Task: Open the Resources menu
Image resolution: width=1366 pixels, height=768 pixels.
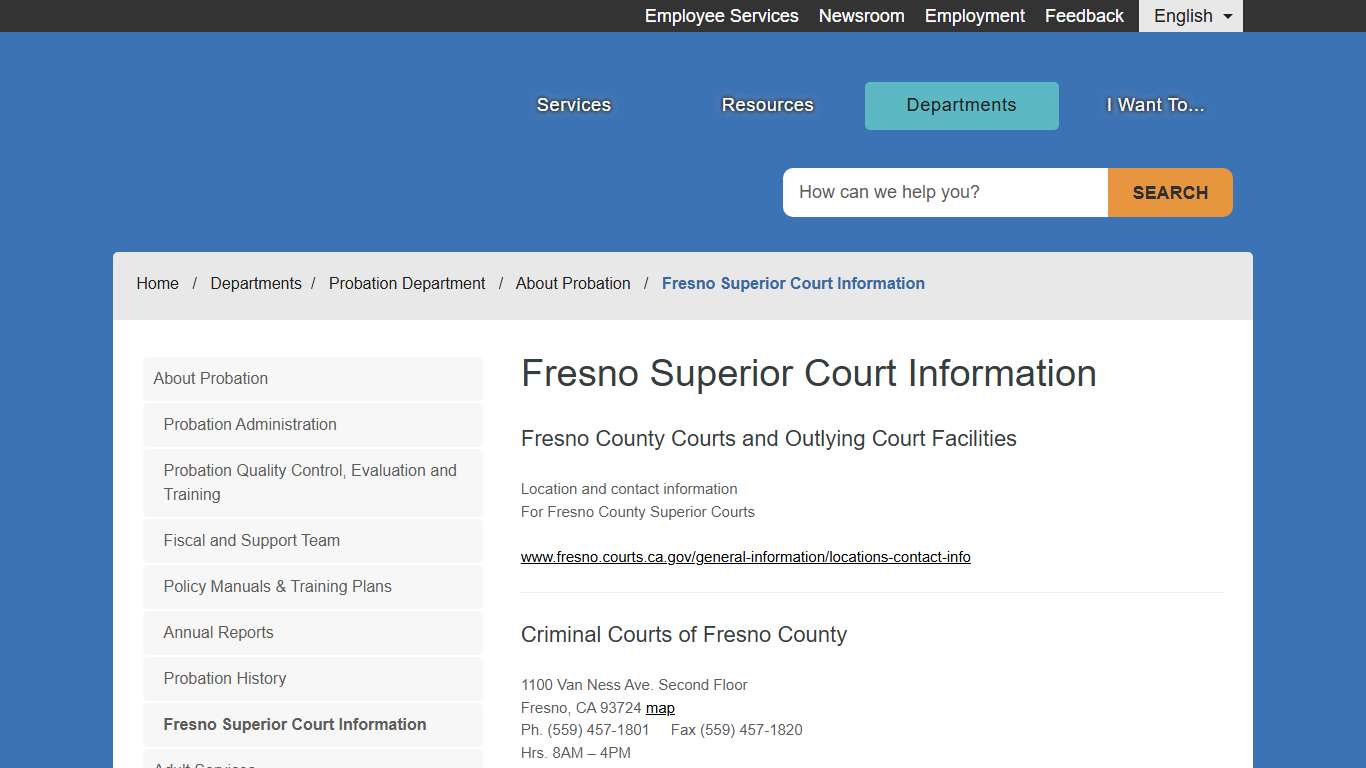Action: click(x=766, y=105)
